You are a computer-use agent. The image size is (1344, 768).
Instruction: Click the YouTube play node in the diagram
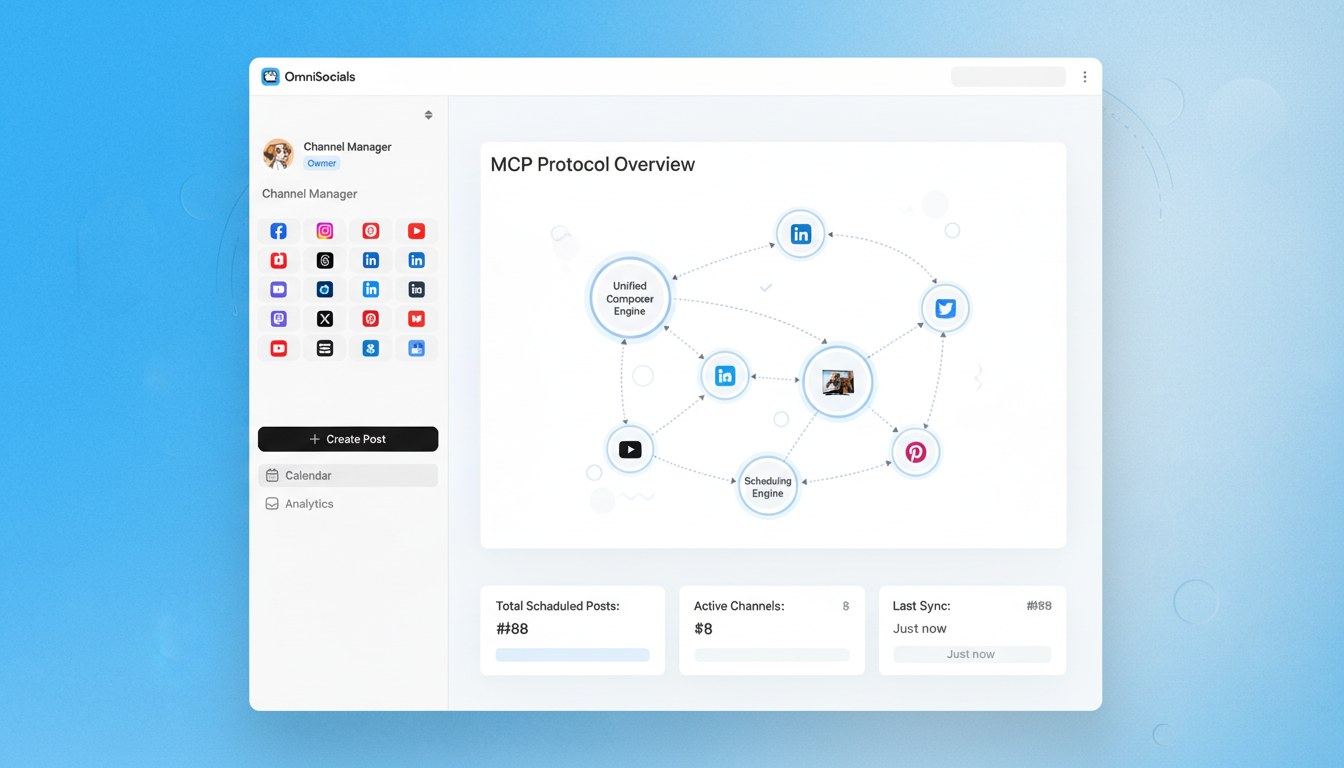click(629, 449)
